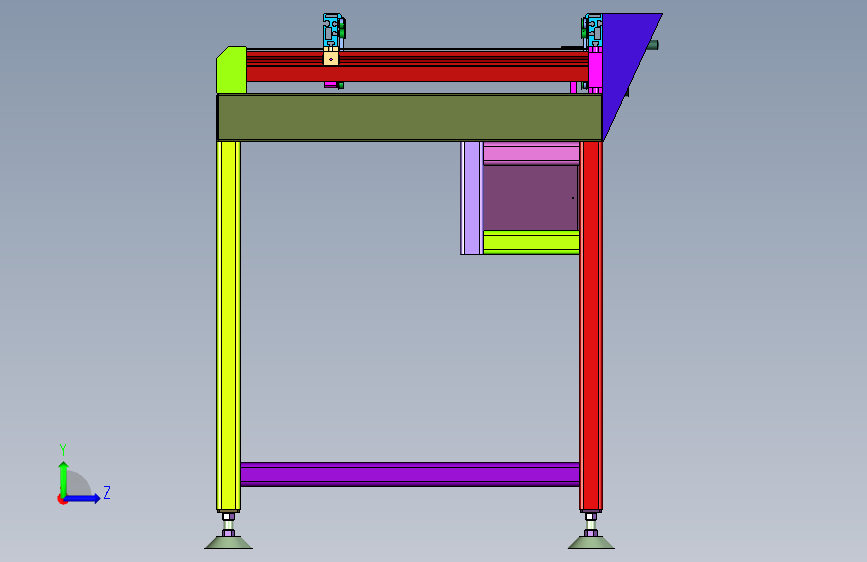Screen dimensions: 867x562
Task: Select the red right vertical leg
Action: [x=591, y=326]
